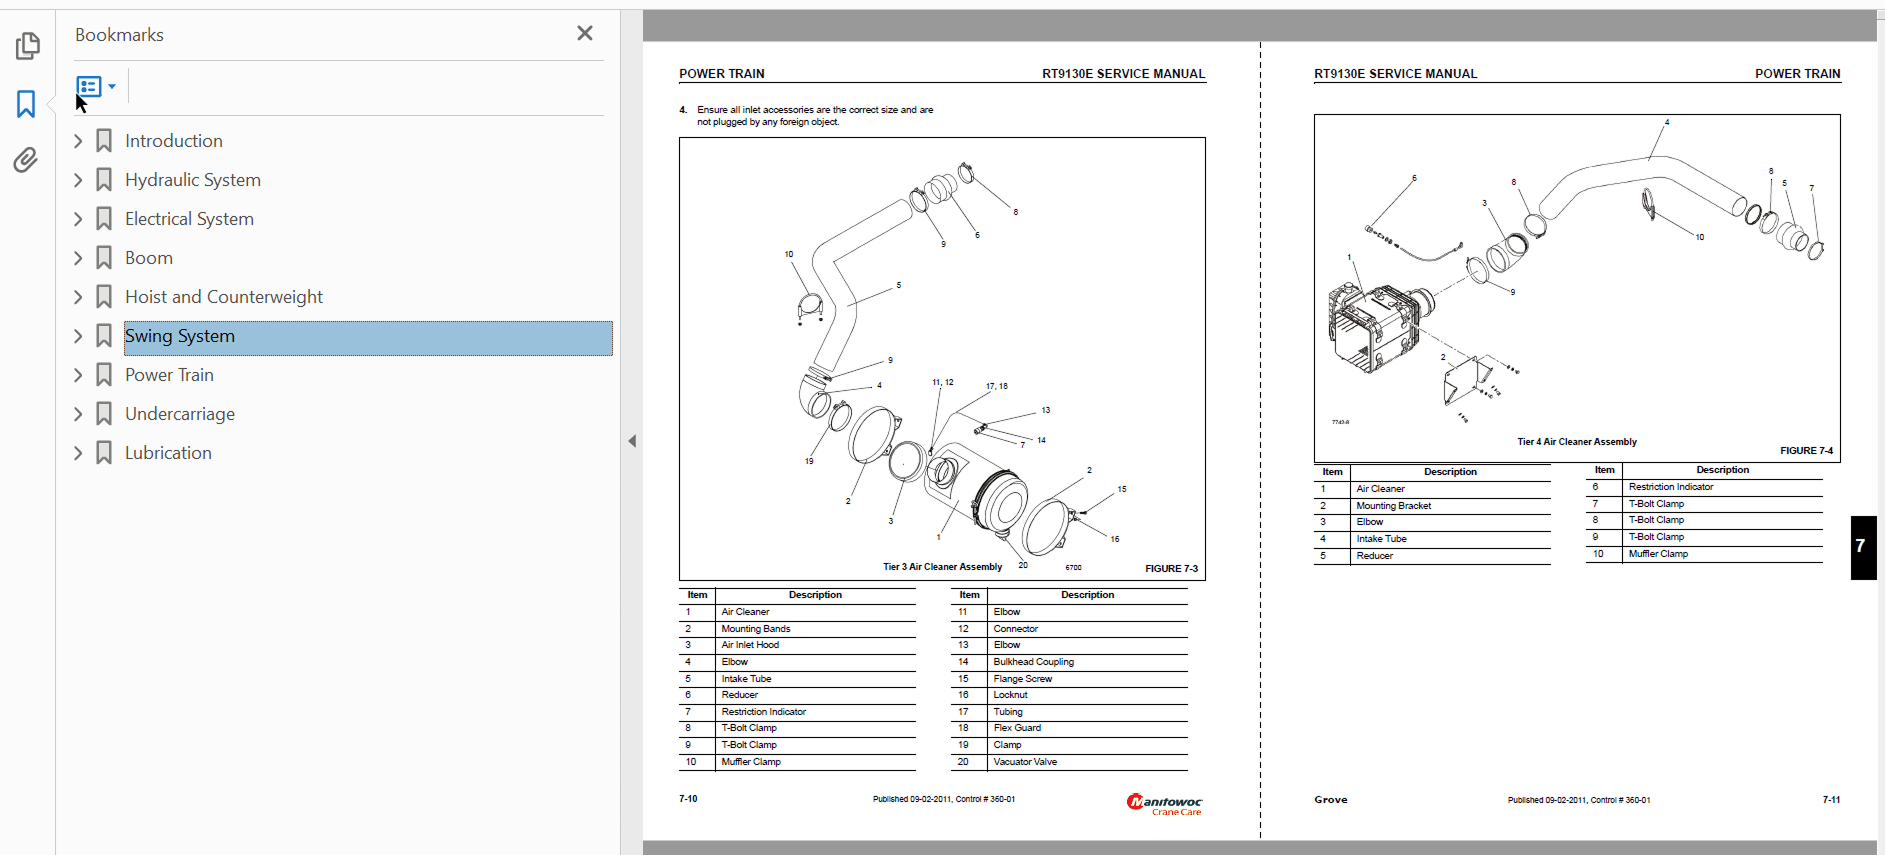This screenshot has height=855, width=1885.
Task: Click the Tier 4 Air Cleaner Assembly diagram
Action: 1577,288
